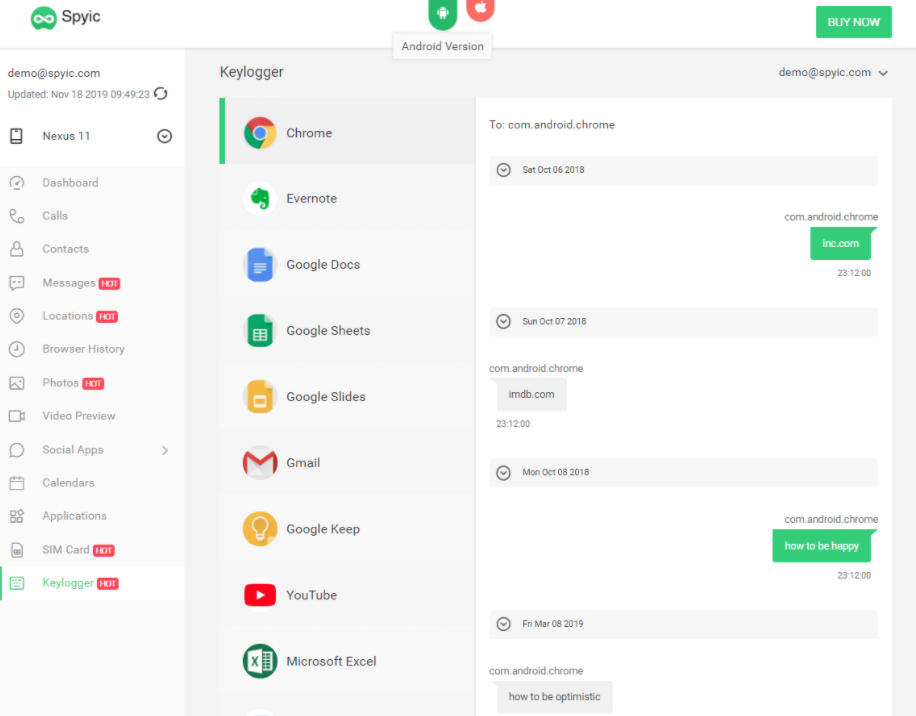Click the Messages chat bubble icon
Viewport: 916px width, 716px height.
pos(17,283)
